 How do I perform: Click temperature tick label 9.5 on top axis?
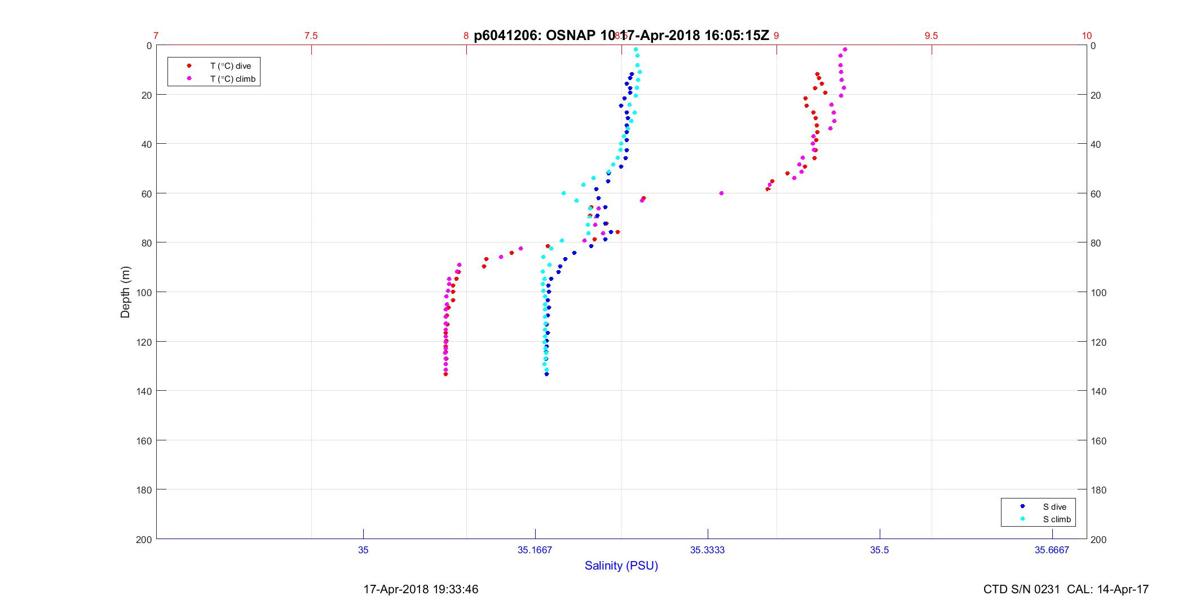tap(931, 35)
